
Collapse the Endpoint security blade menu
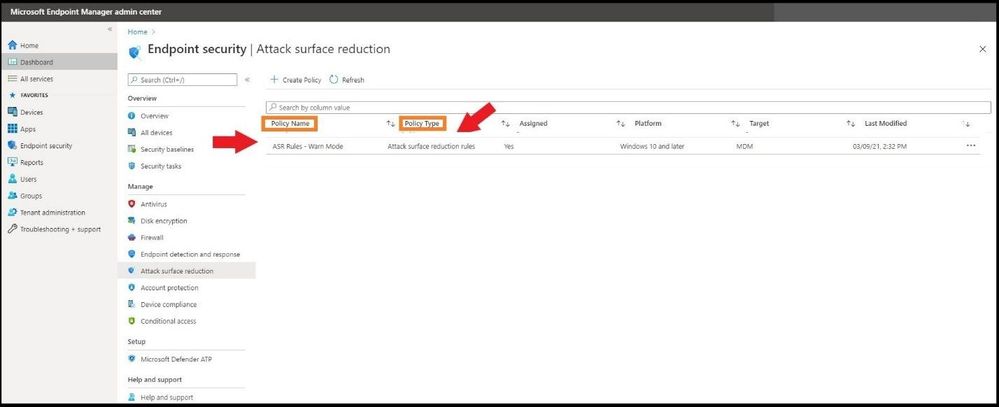click(x=247, y=80)
